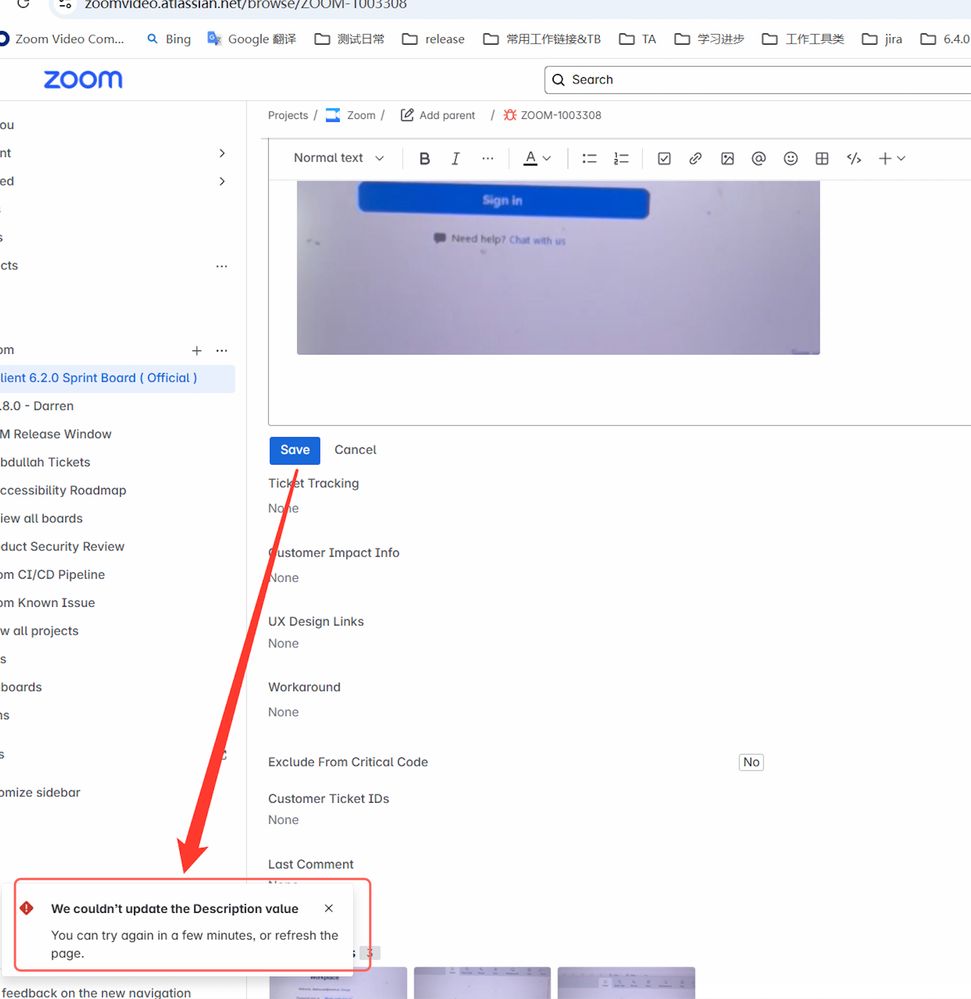This screenshot has width=971, height=999.
Task: Dismiss the error notification
Action: click(329, 909)
